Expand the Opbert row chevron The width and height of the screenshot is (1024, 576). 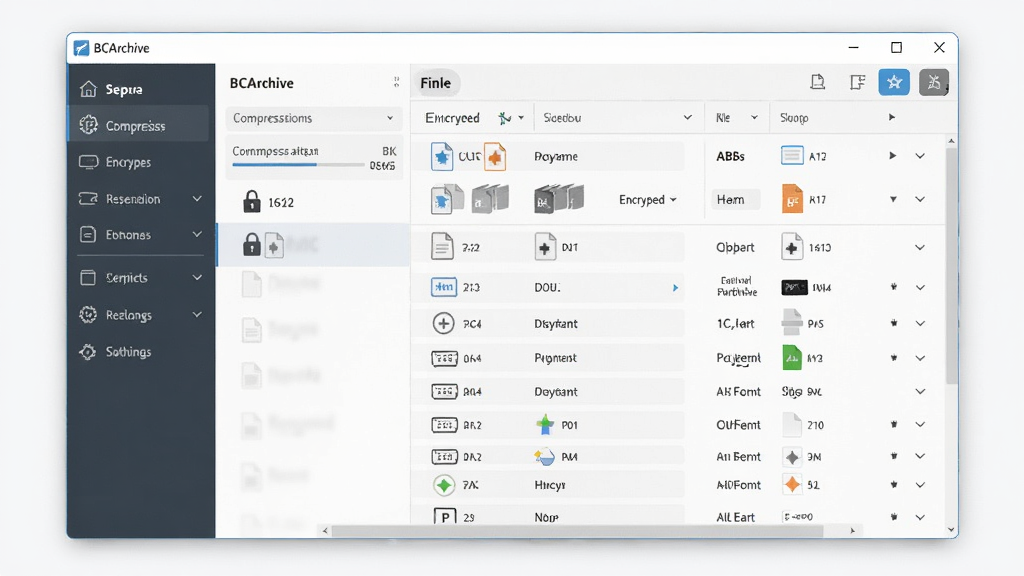click(920, 248)
